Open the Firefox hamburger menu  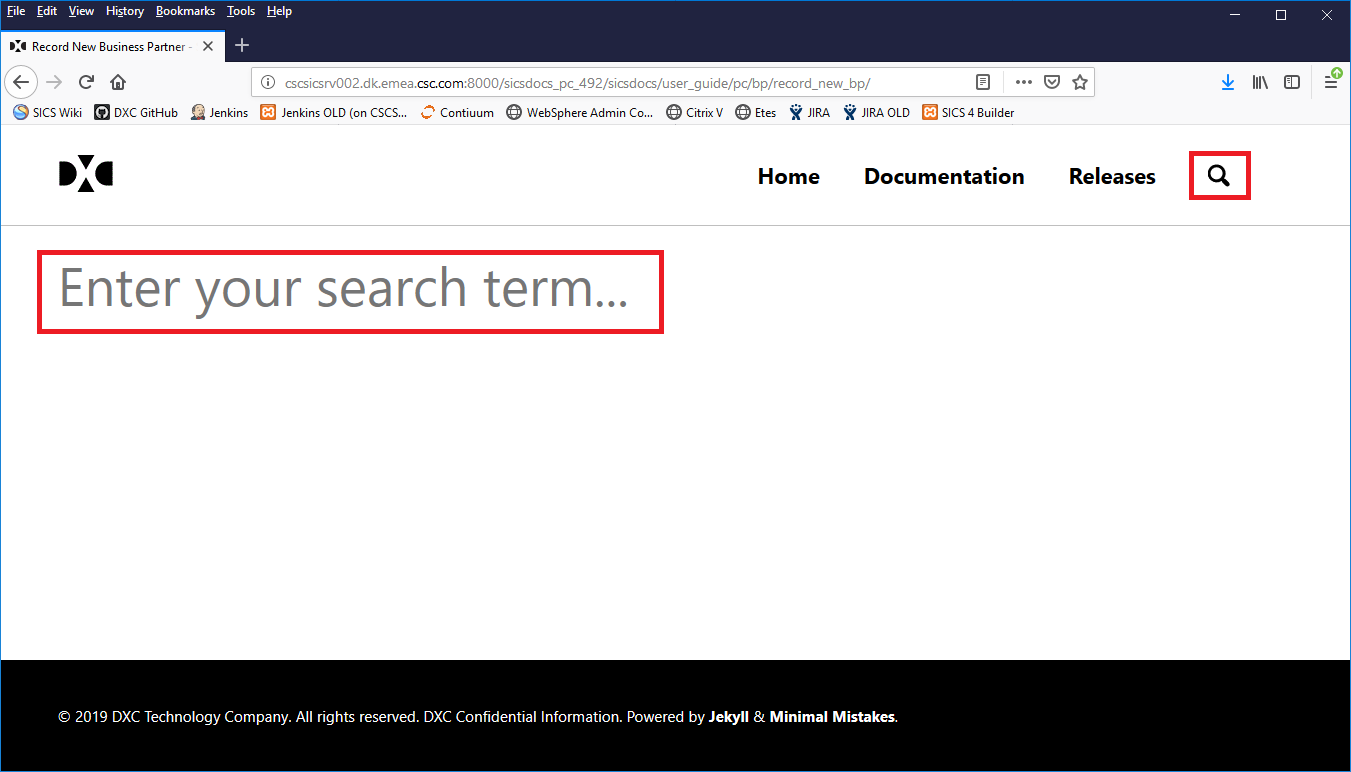pyautogui.click(x=1331, y=82)
